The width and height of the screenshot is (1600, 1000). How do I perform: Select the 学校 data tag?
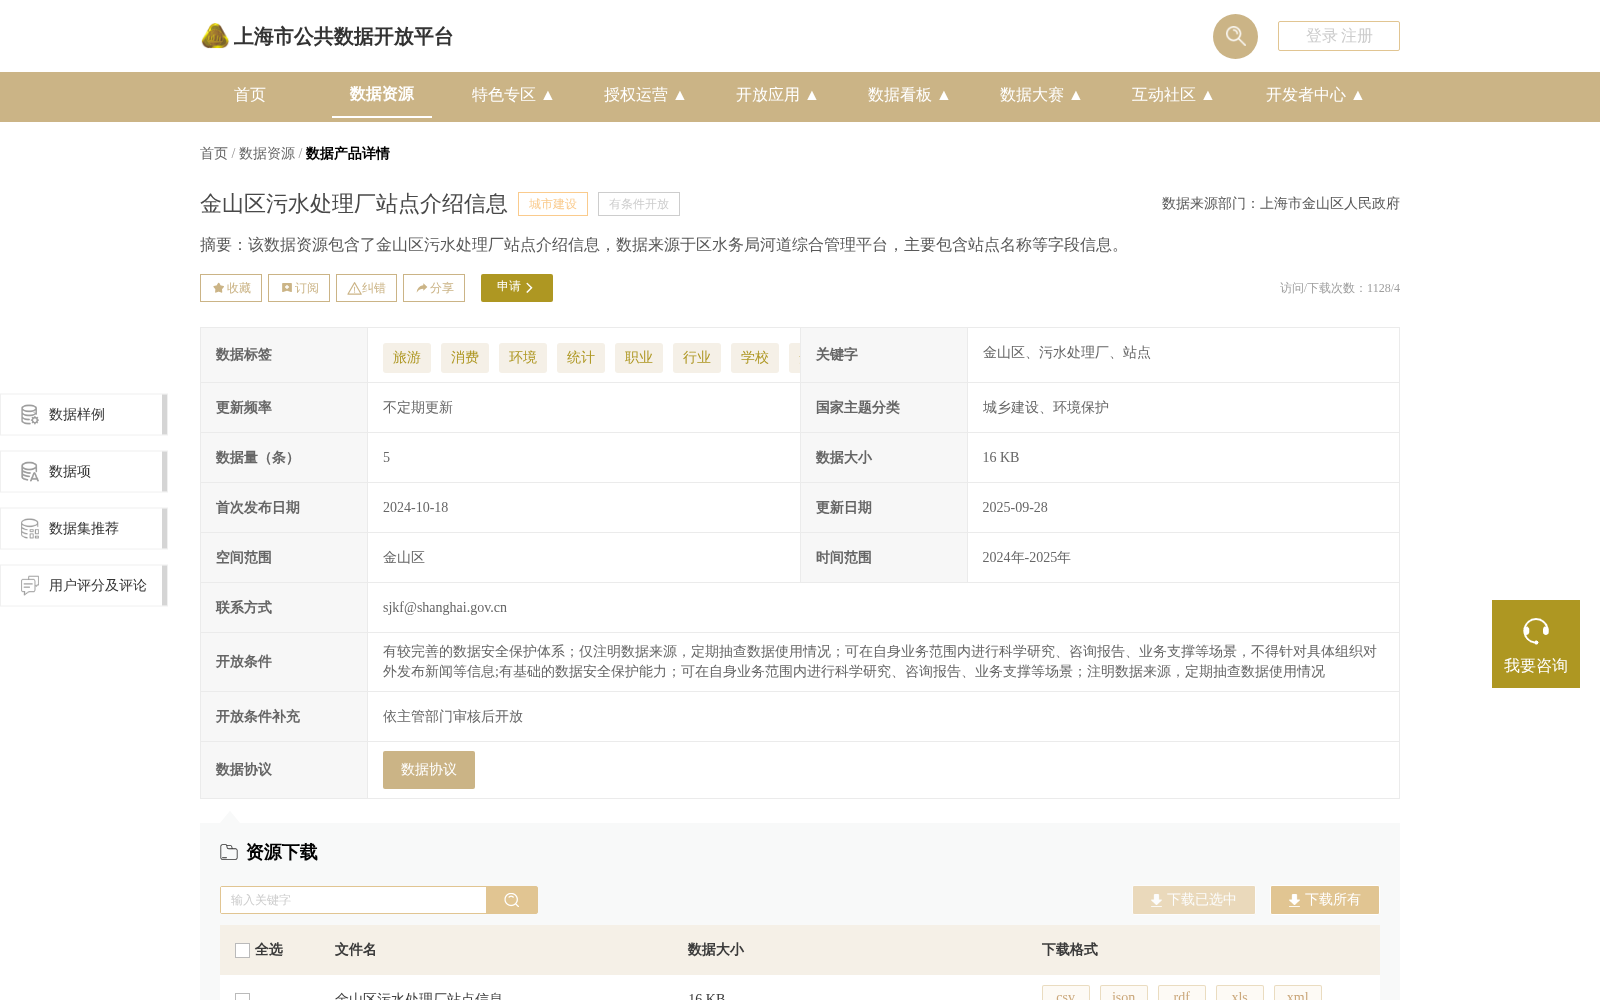point(755,358)
